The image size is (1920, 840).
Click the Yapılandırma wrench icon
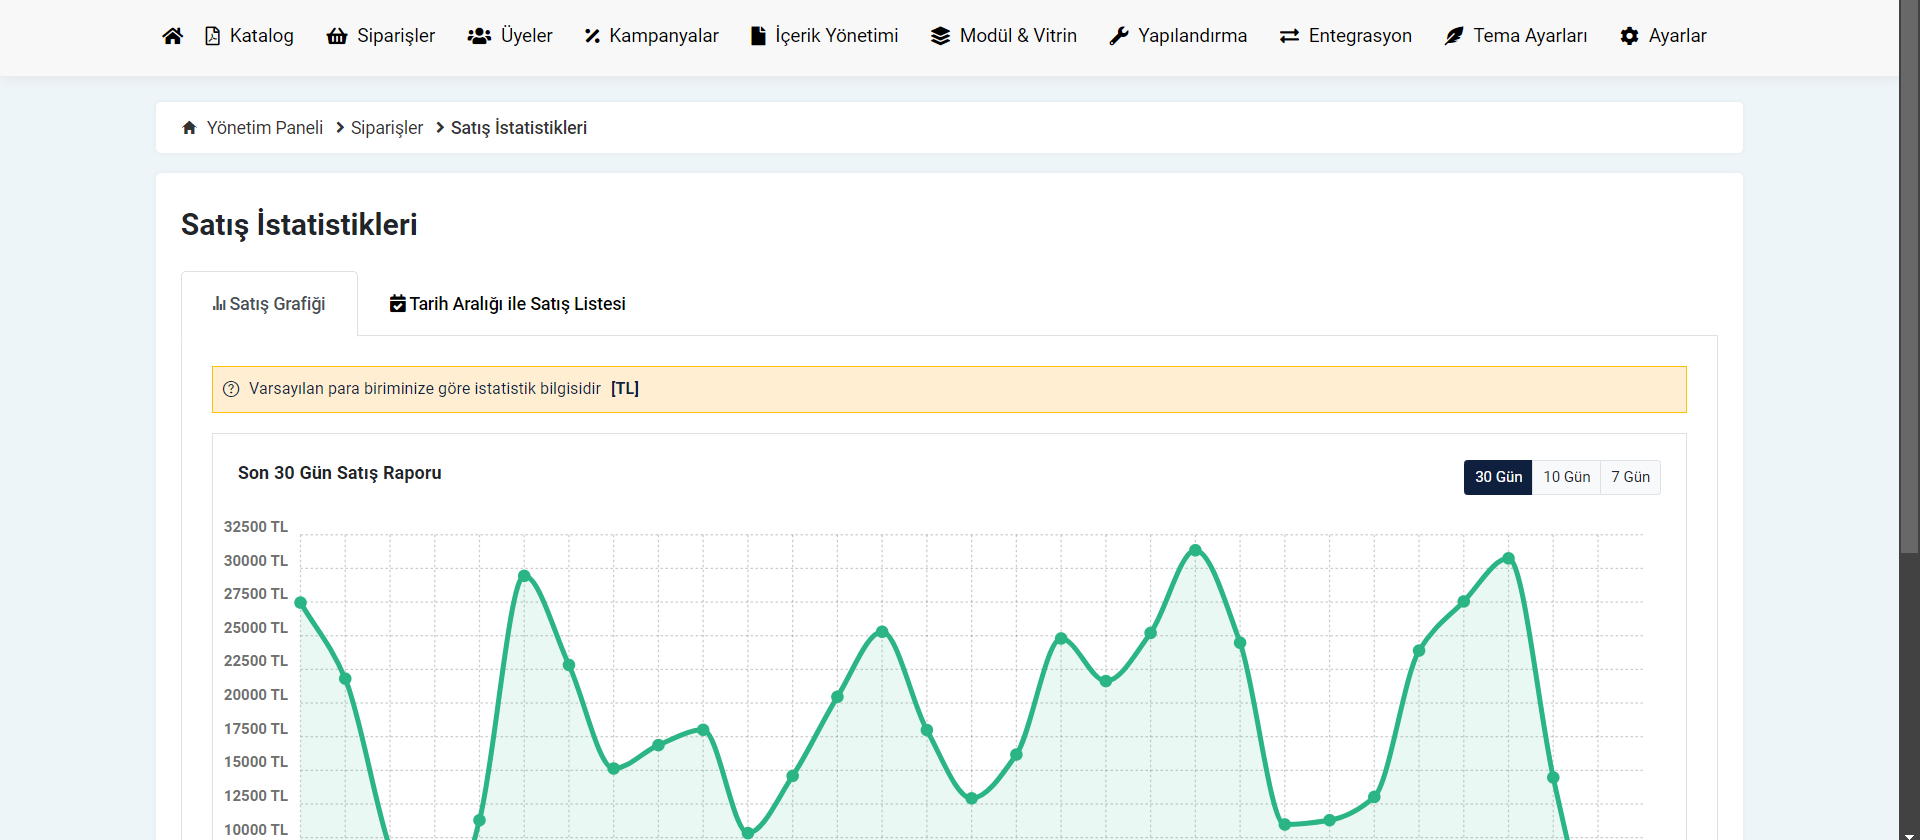pyautogui.click(x=1119, y=36)
